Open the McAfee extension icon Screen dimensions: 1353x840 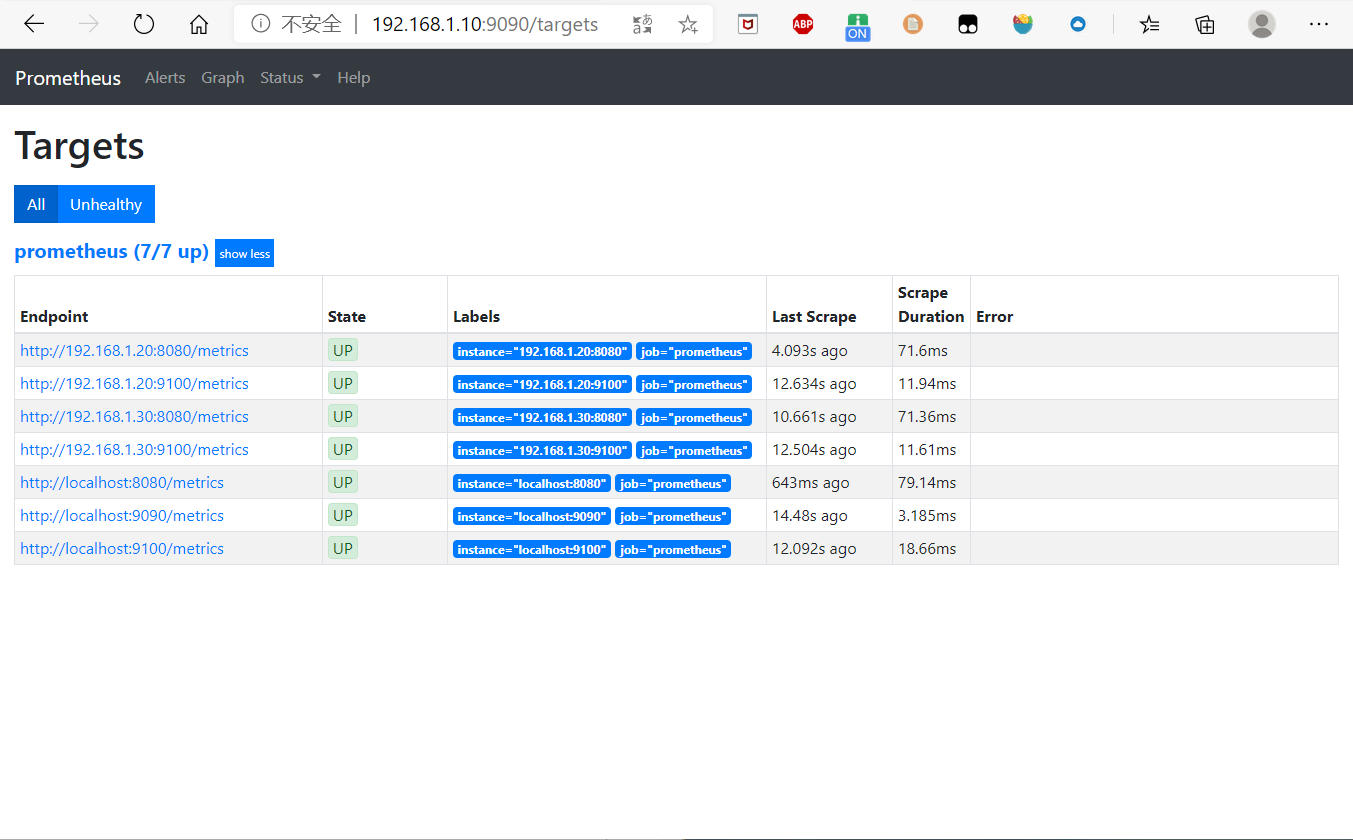point(748,24)
